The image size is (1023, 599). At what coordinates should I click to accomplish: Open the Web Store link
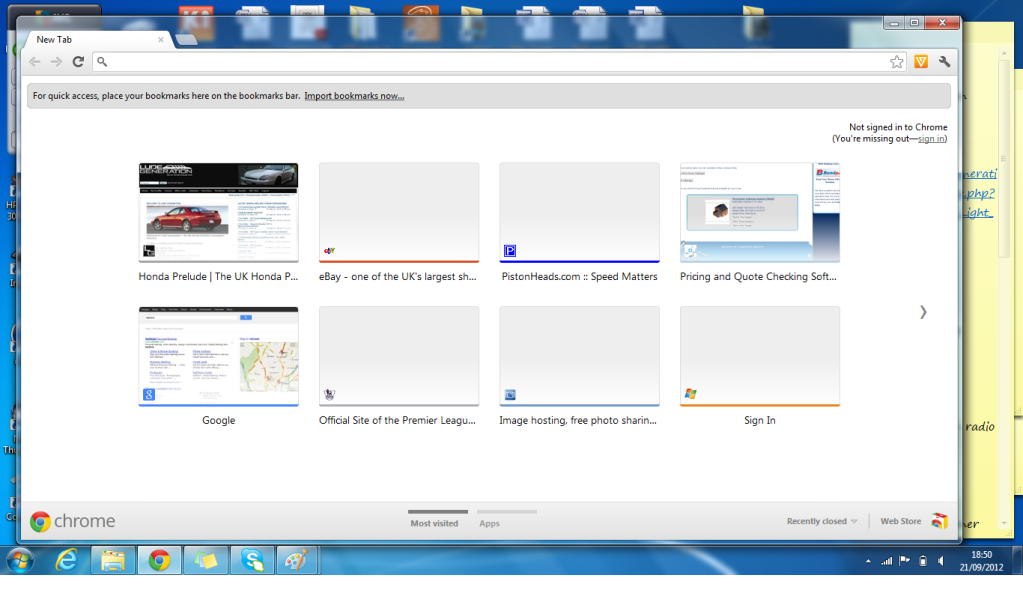coord(900,521)
